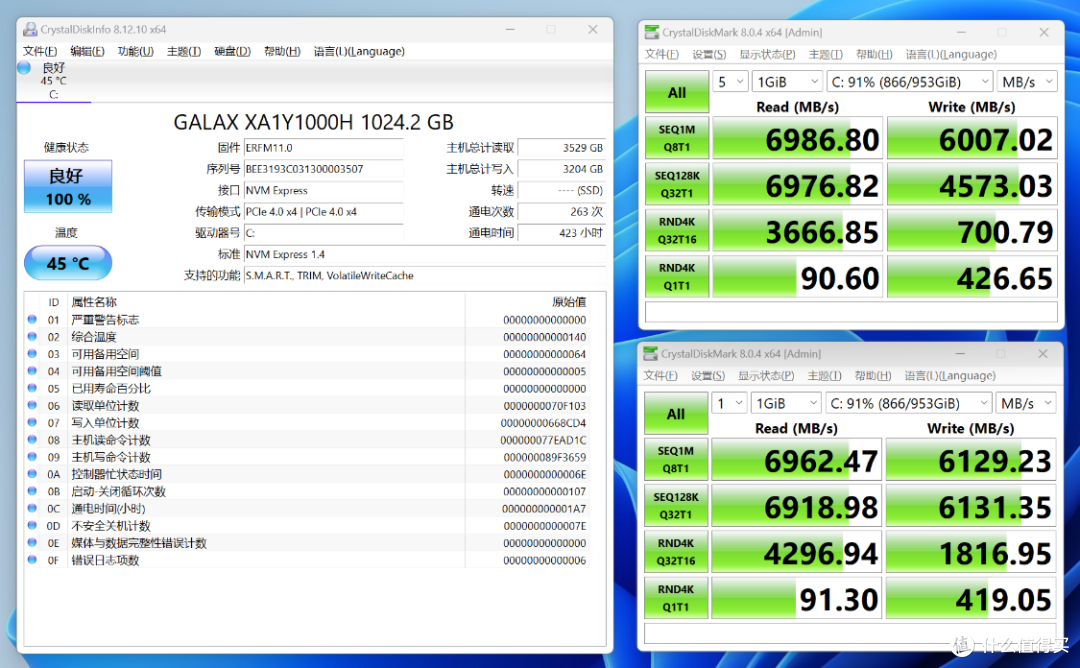1080x668 pixels.
Task: Open 文件(F) menu in CrystalDiskInfo
Action: [40, 52]
